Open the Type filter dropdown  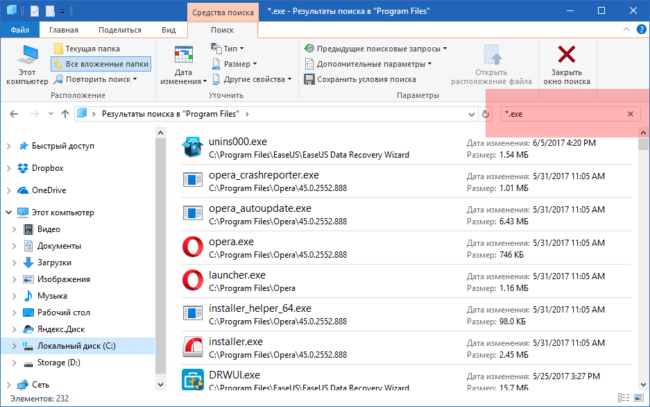click(x=228, y=48)
